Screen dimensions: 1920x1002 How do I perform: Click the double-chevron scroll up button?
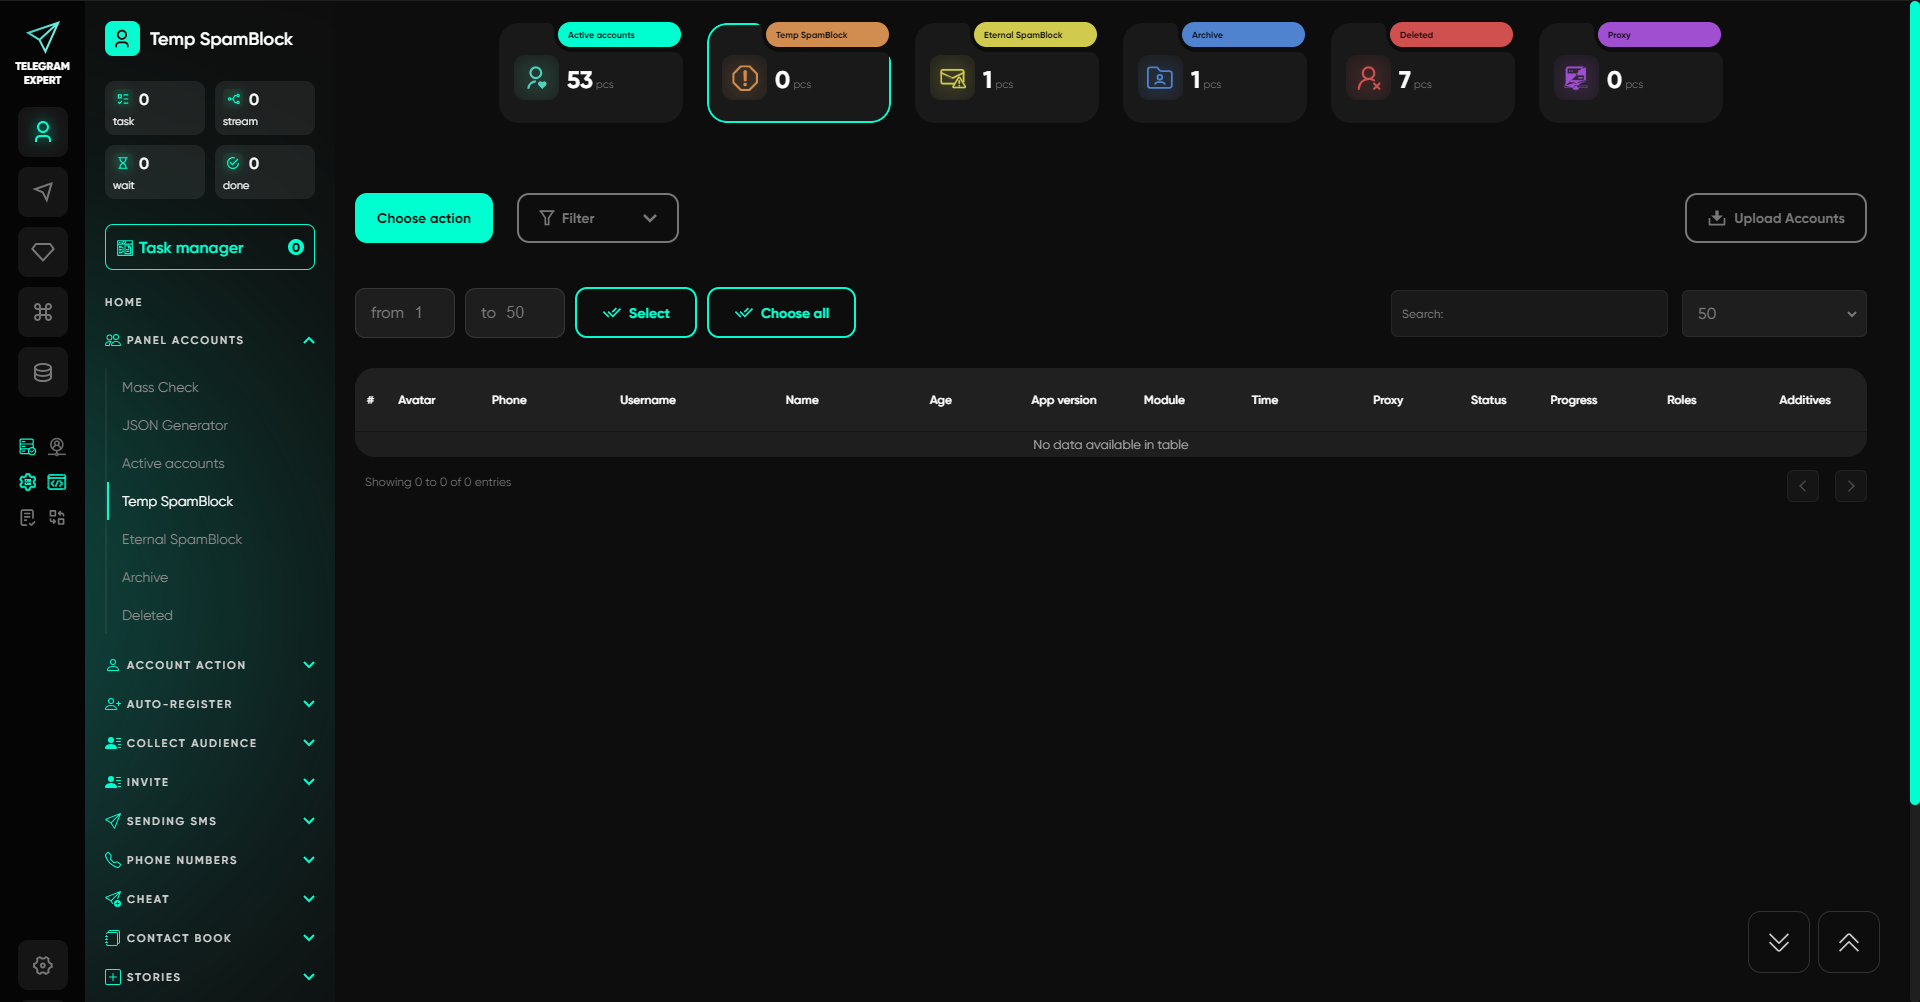point(1848,942)
